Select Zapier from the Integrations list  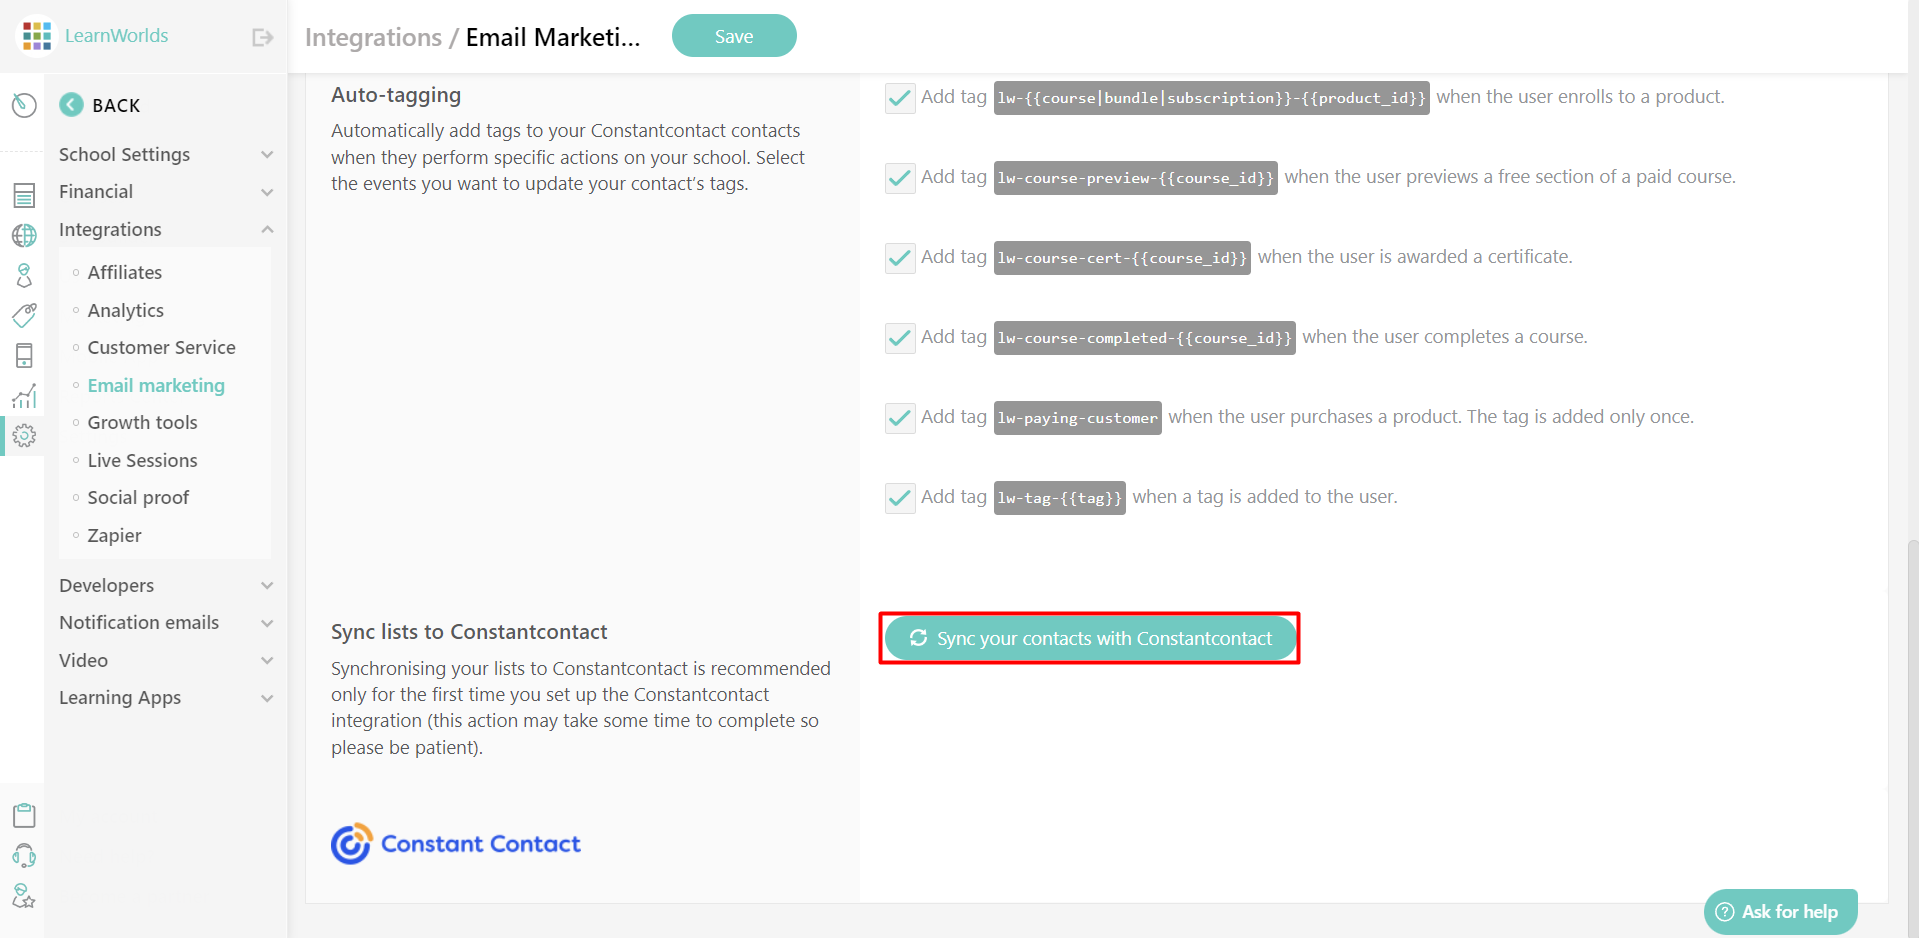tap(114, 535)
